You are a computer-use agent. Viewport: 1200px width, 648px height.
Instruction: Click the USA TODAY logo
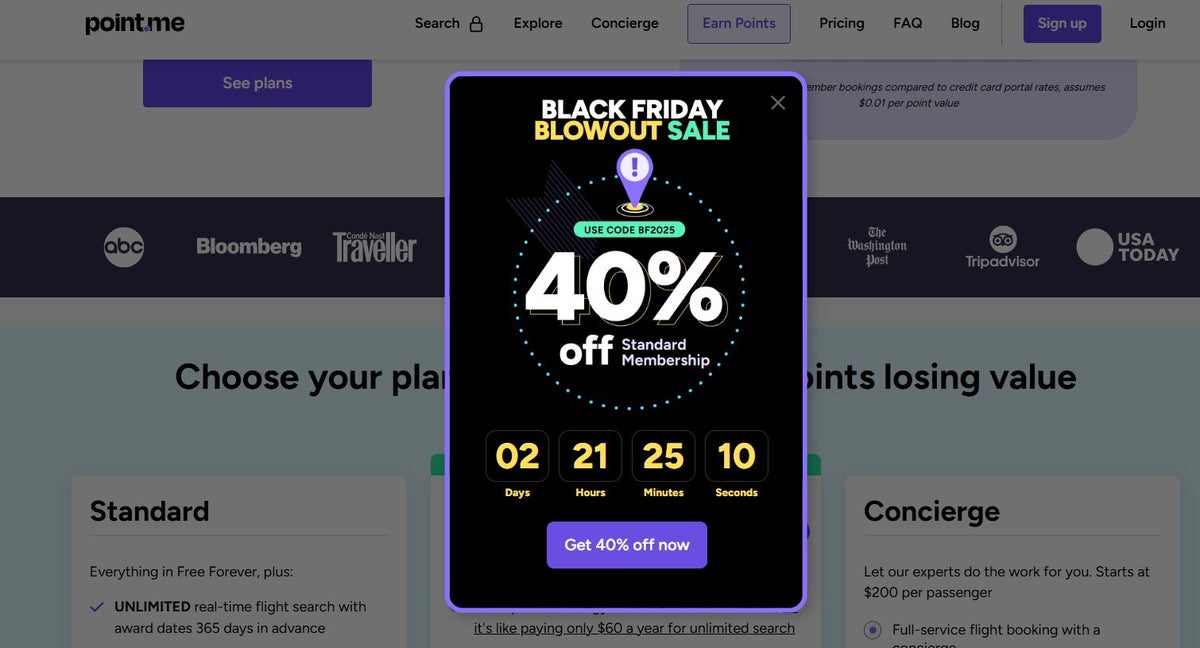pyautogui.click(x=1128, y=247)
